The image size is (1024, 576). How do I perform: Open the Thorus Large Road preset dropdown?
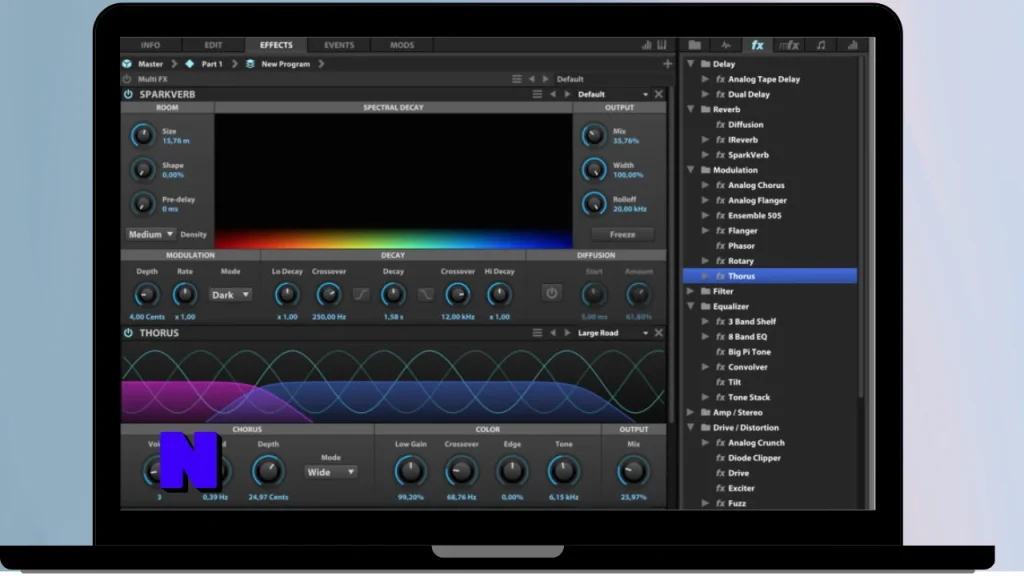tap(613, 333)
